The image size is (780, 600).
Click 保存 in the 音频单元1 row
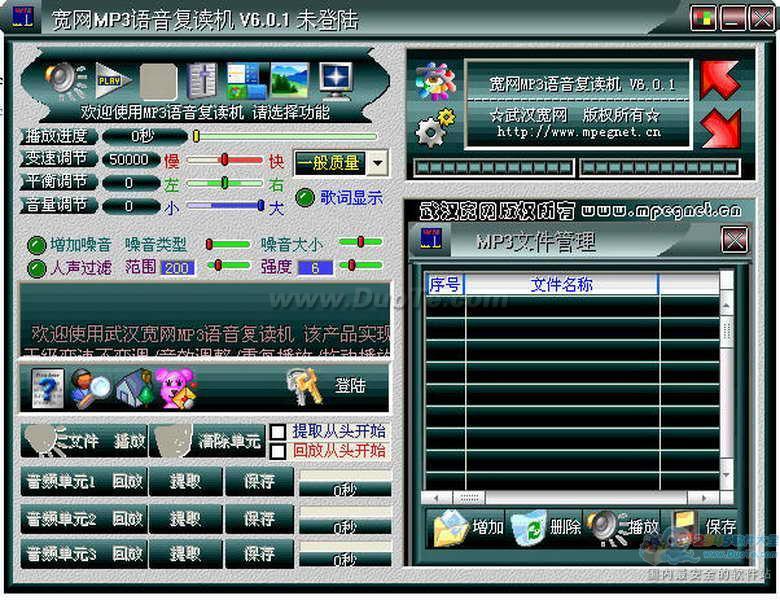(x=259, y=481)
